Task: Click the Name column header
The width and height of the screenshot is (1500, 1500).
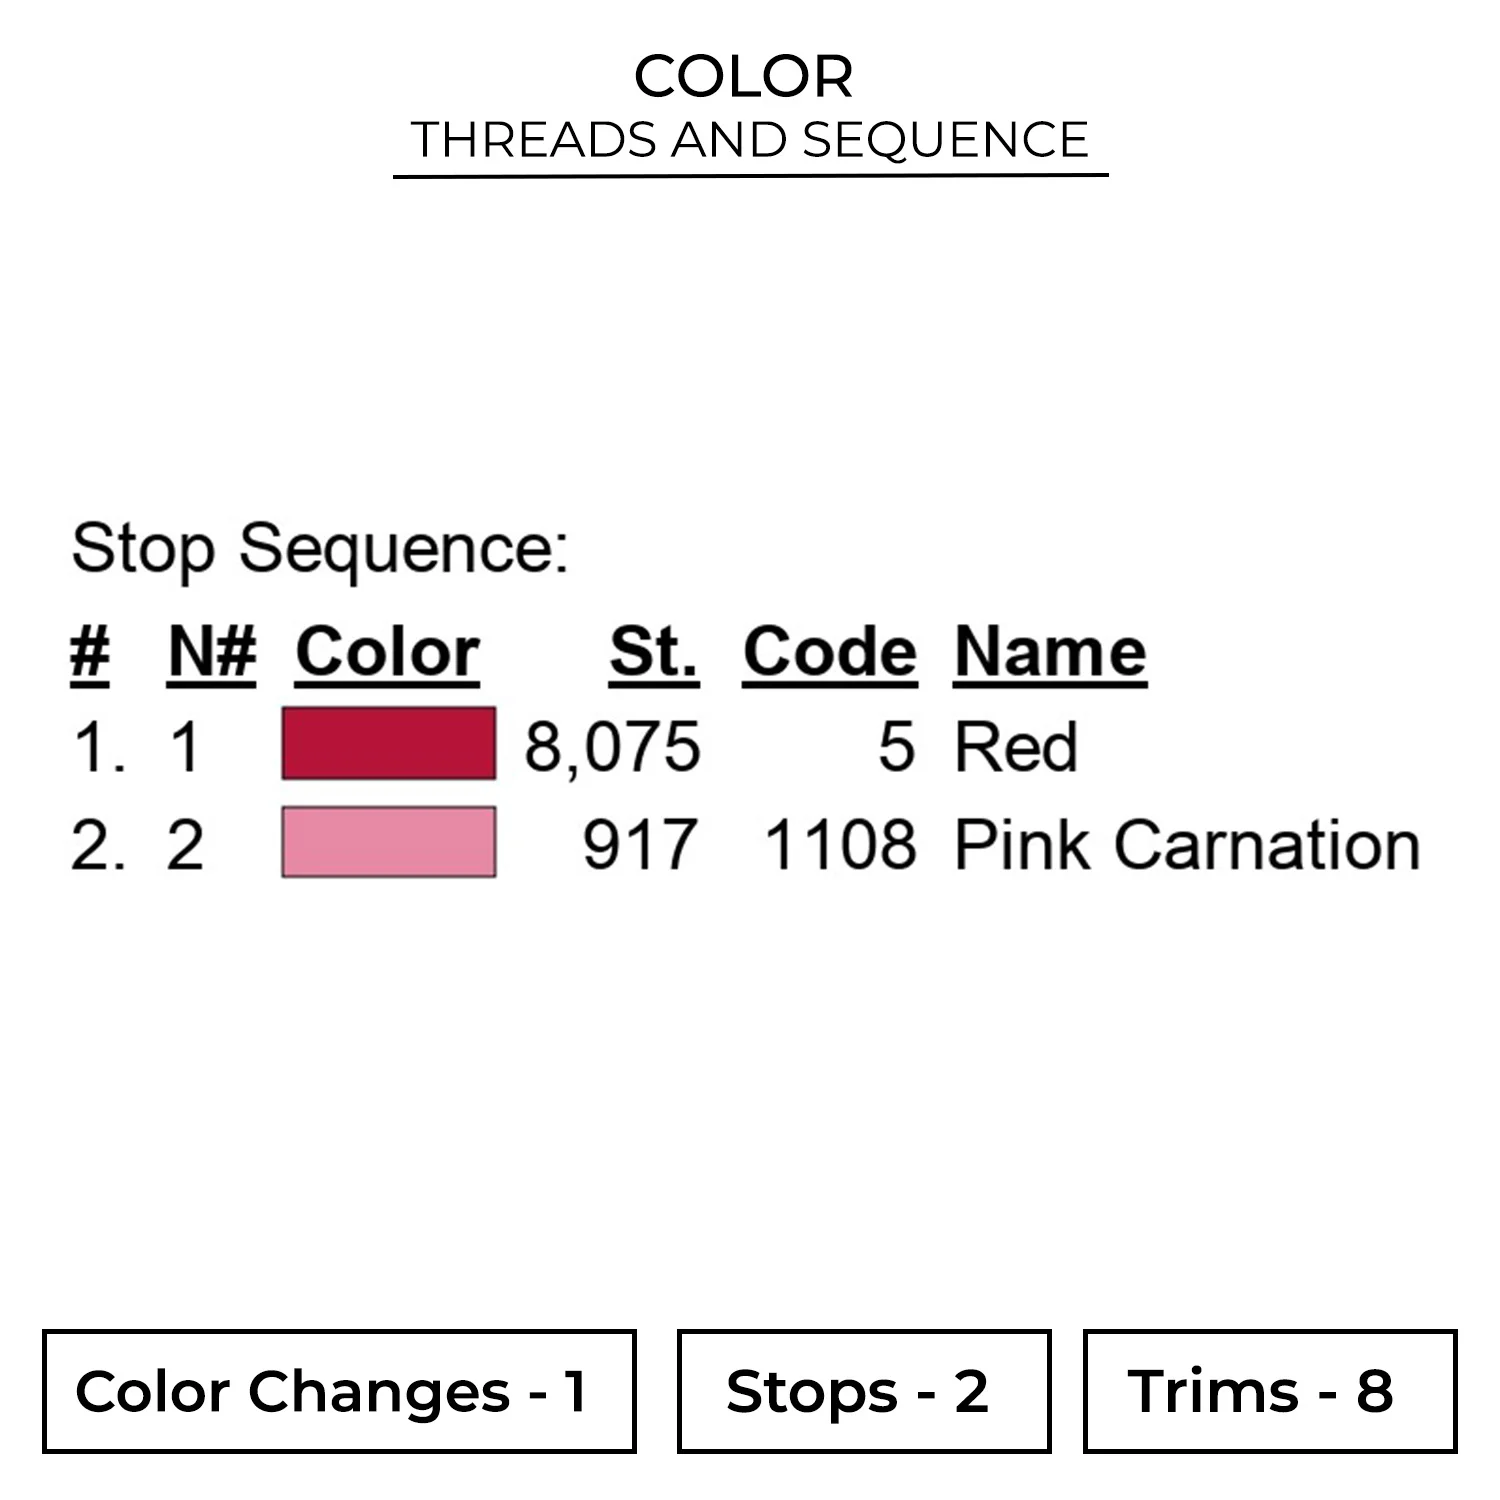Action: point(1049,653)
